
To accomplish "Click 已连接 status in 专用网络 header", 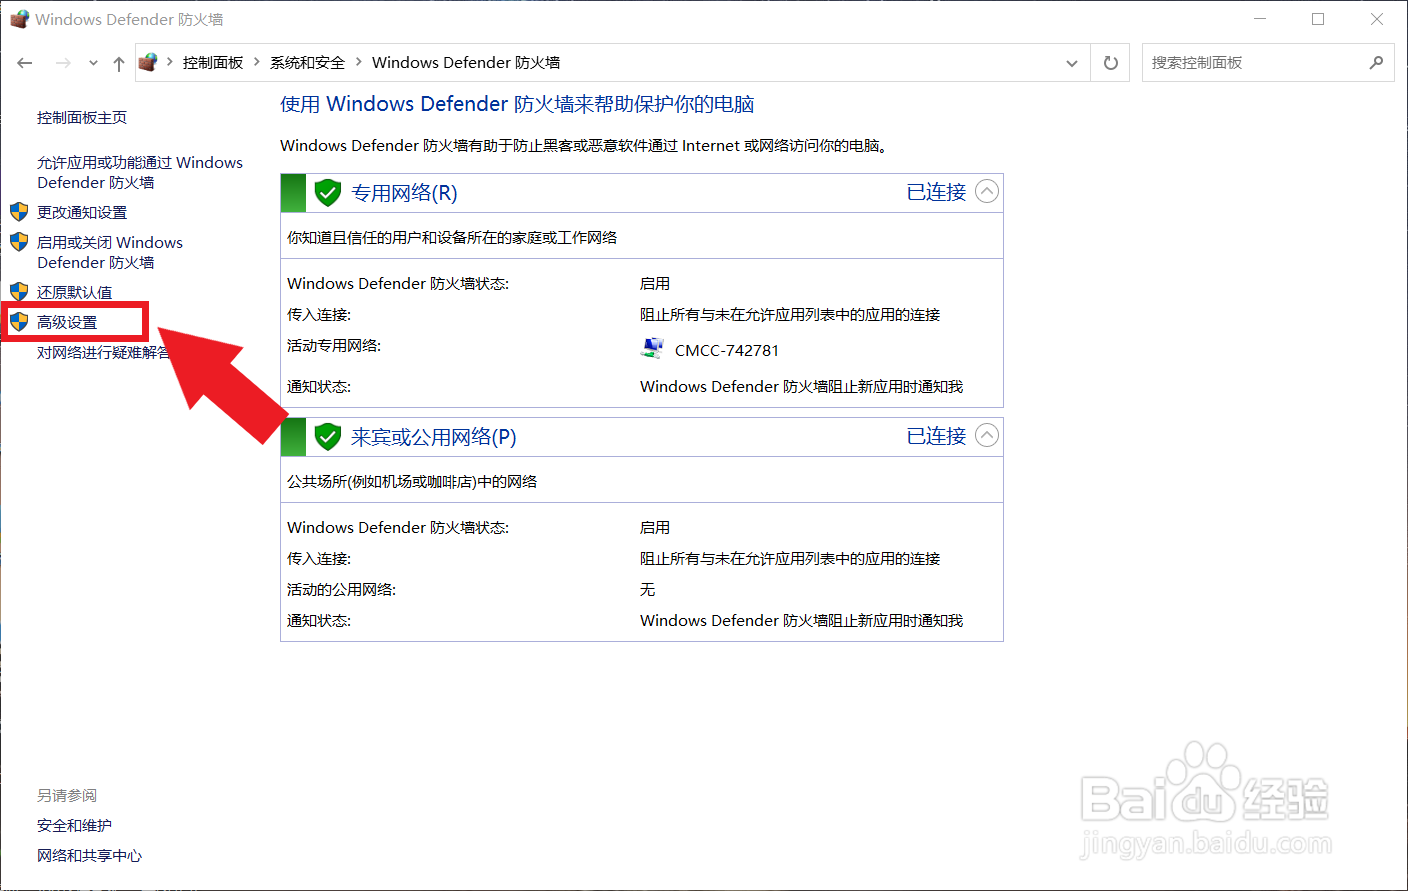I will (x=936, y=192).
